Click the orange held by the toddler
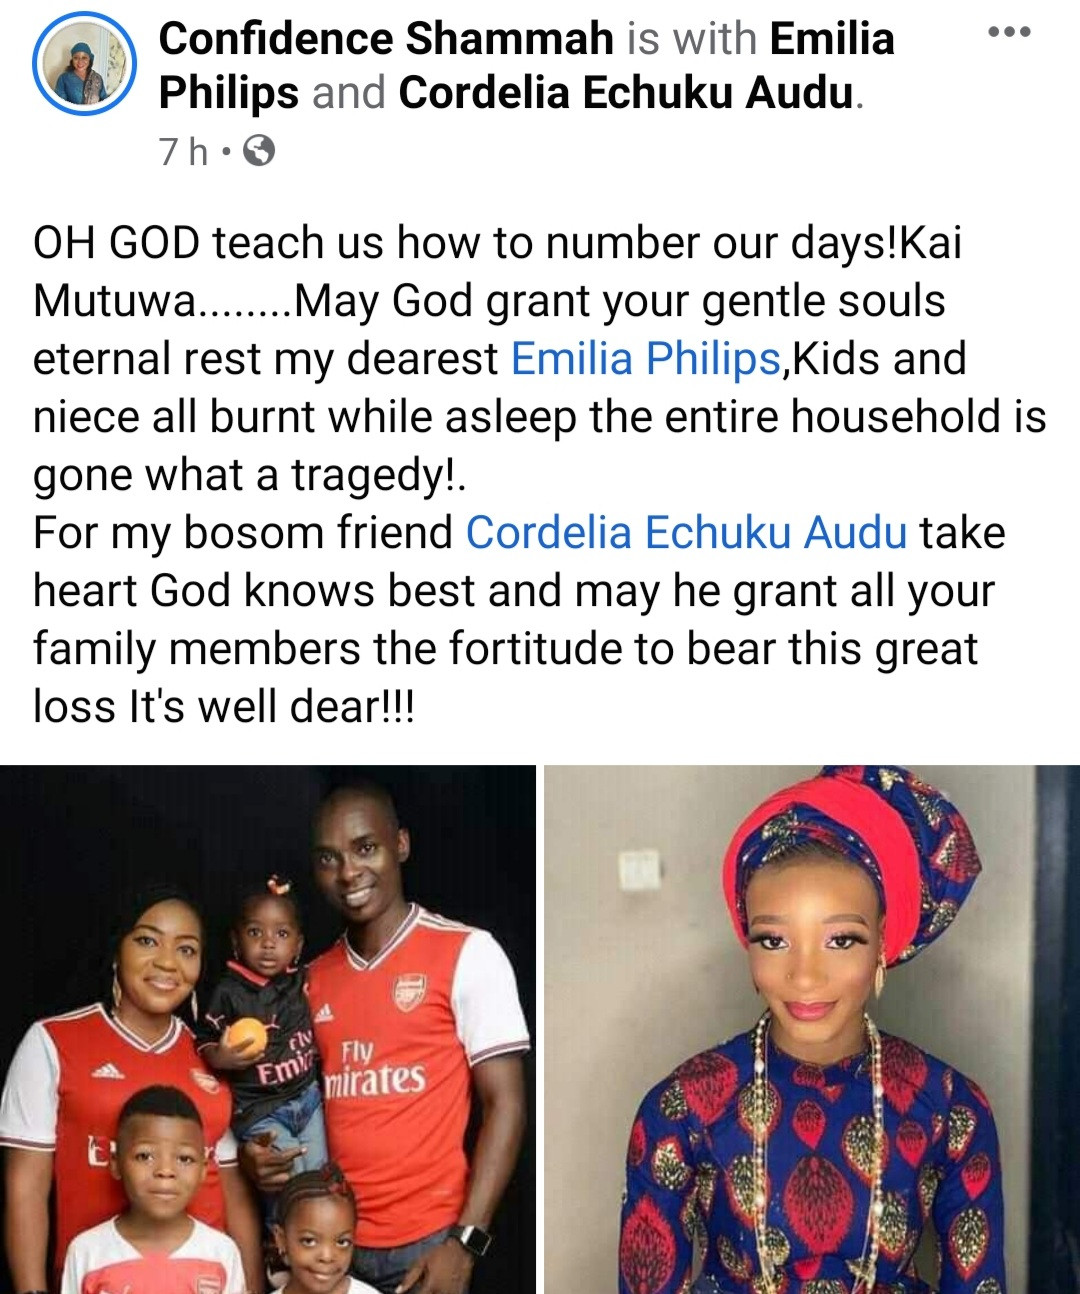 246,1037
